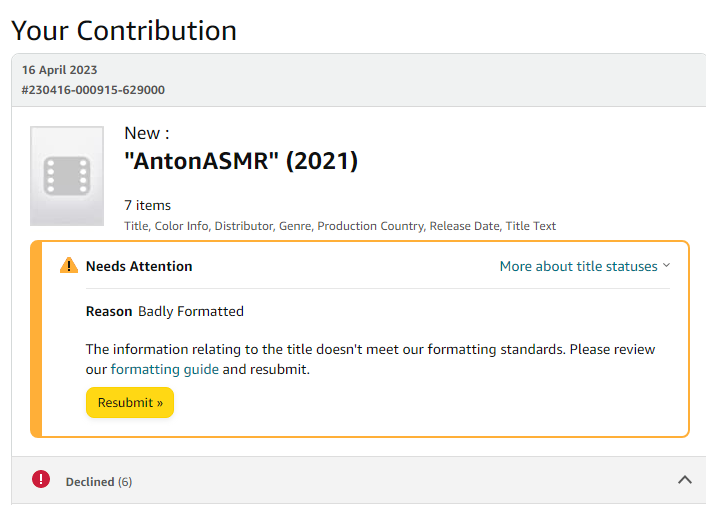Collapse the Declined section using the chevron
This screenshot has height=505, width=706.
685,480
